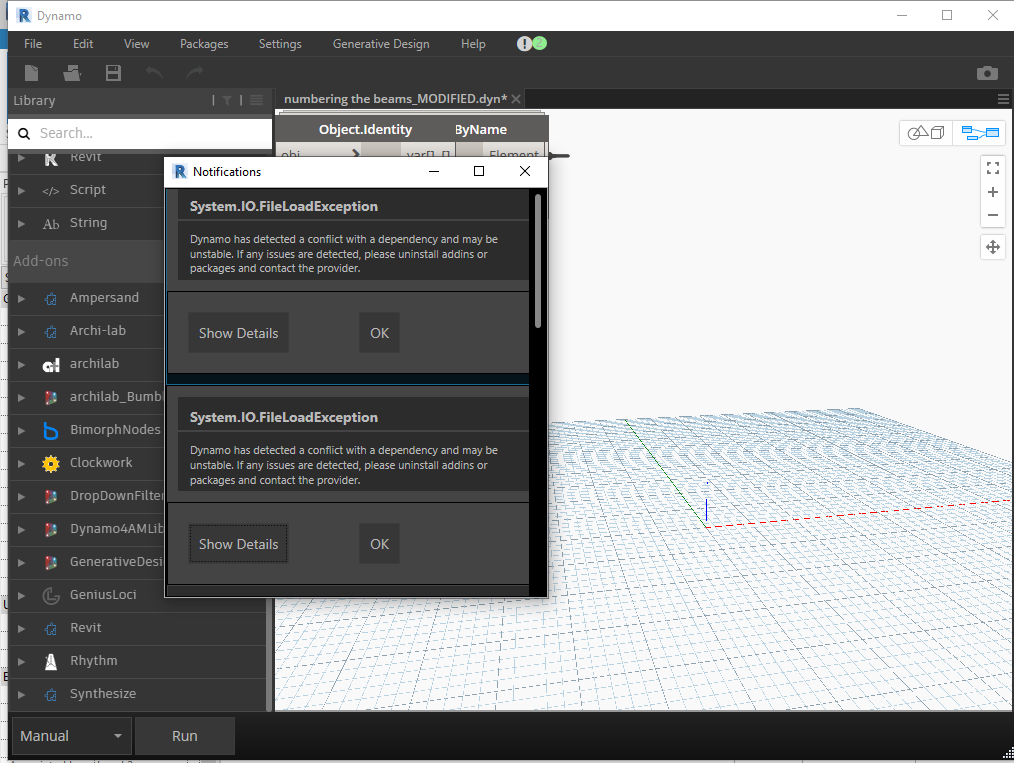Screen dimensions: 1014x763
Task: Expand the Archi-lab add-on
Action: tap(21, 331)
